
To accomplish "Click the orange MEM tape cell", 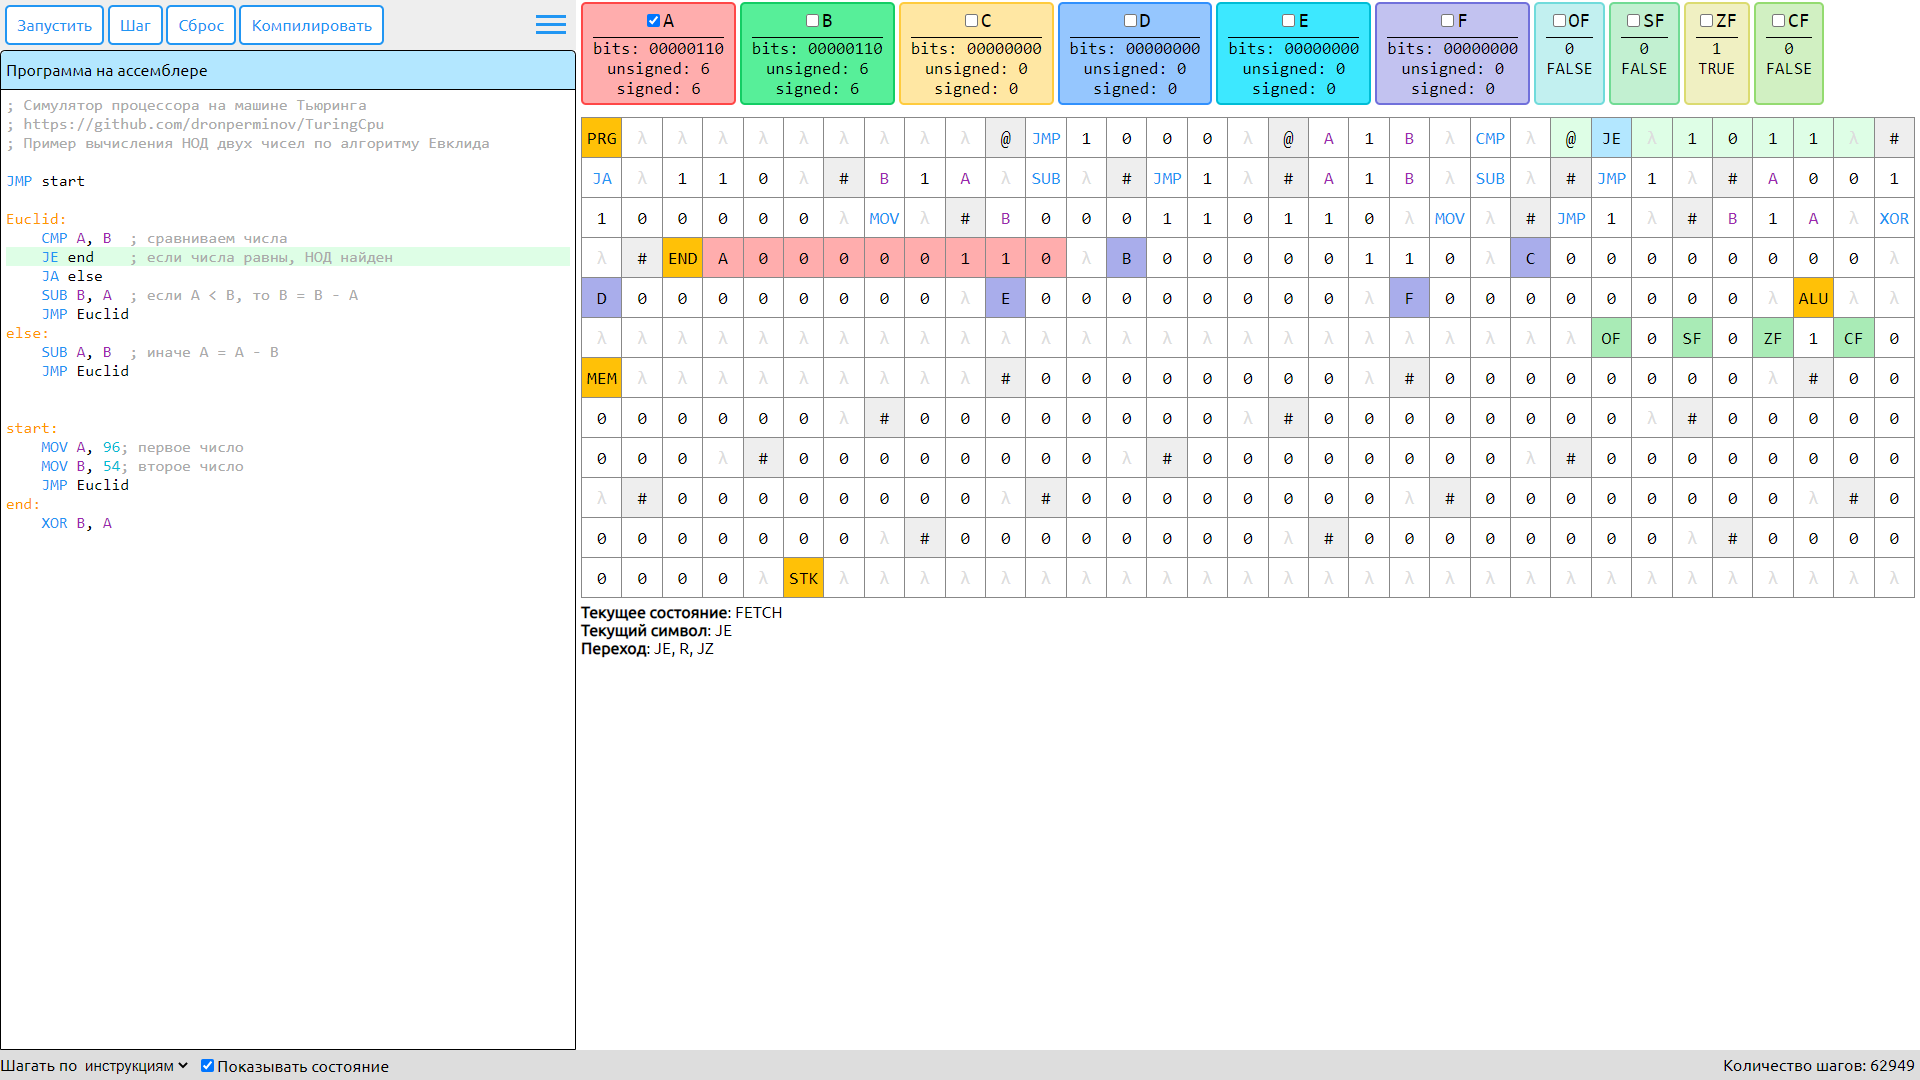I will tap(601, 379).
